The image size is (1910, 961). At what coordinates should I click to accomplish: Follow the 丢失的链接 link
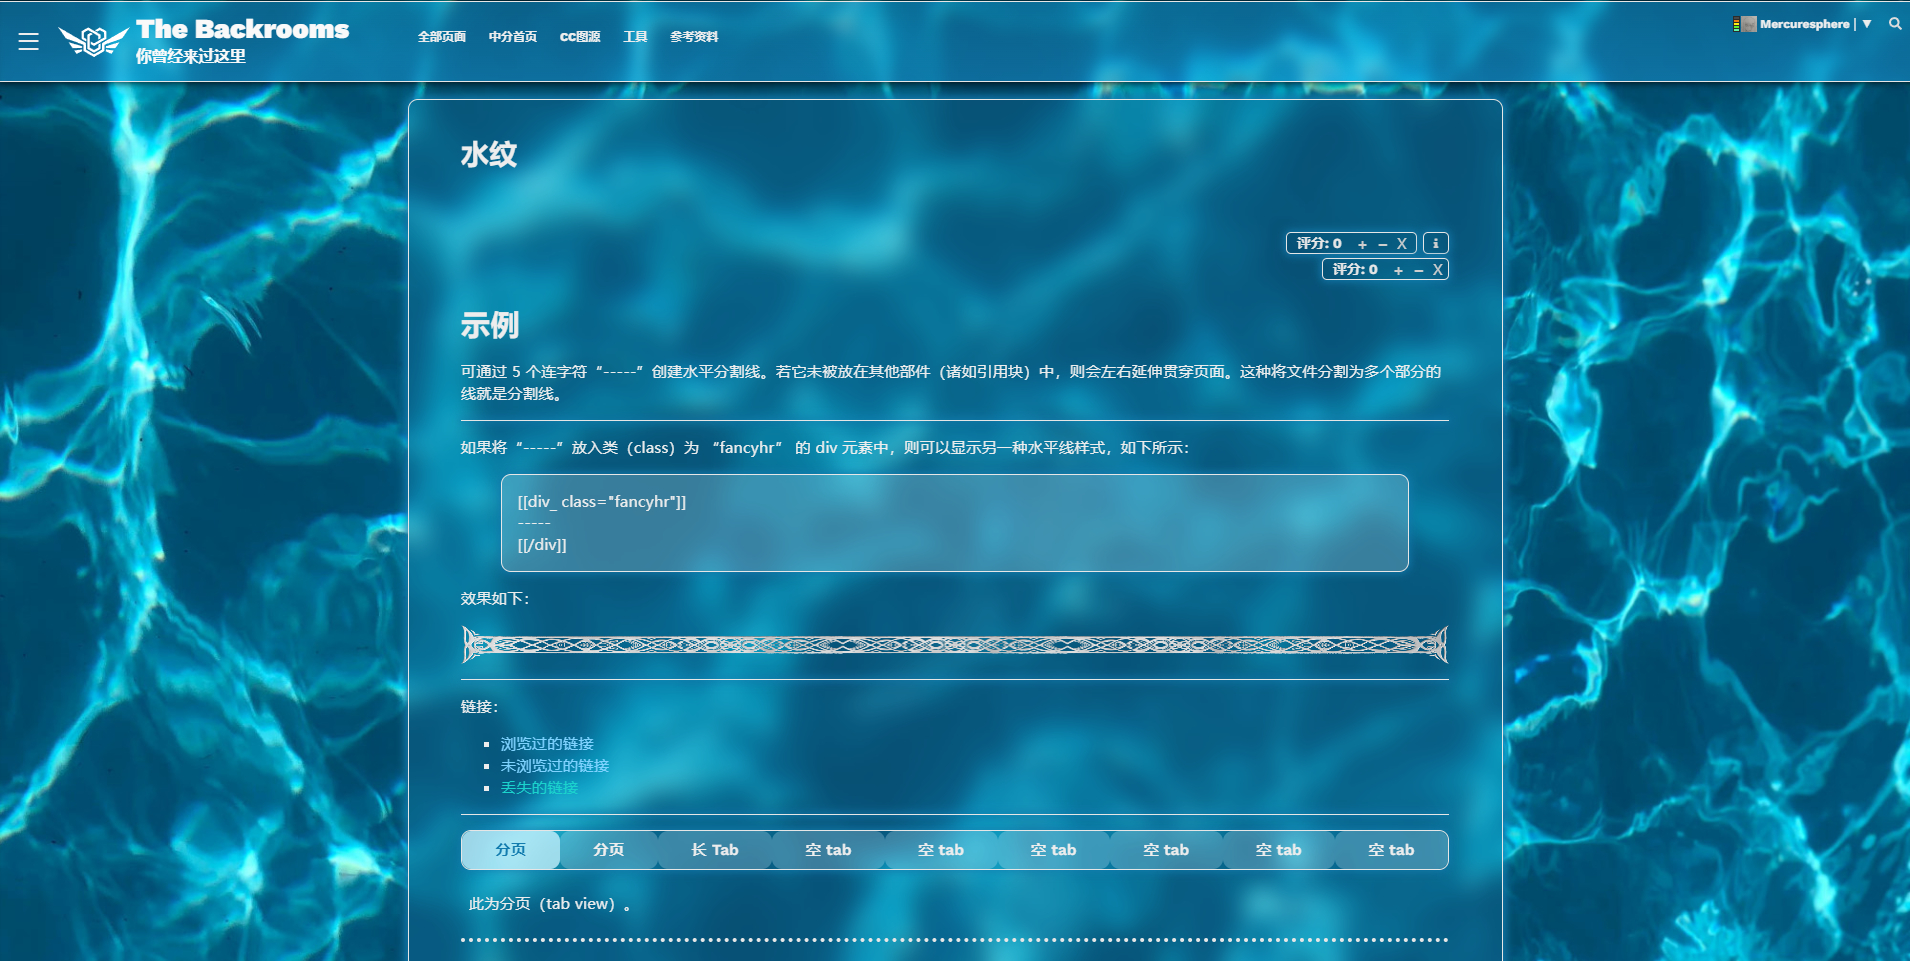tap(539, 788)
